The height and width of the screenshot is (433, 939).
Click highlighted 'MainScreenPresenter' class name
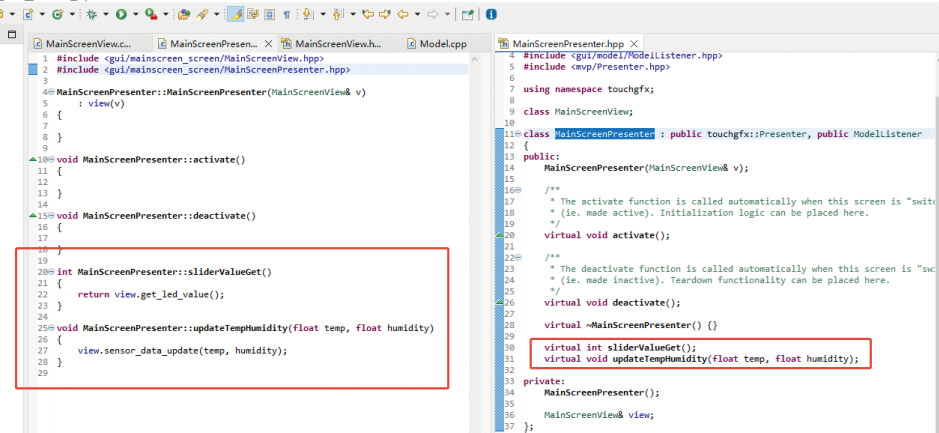point(605,134)
